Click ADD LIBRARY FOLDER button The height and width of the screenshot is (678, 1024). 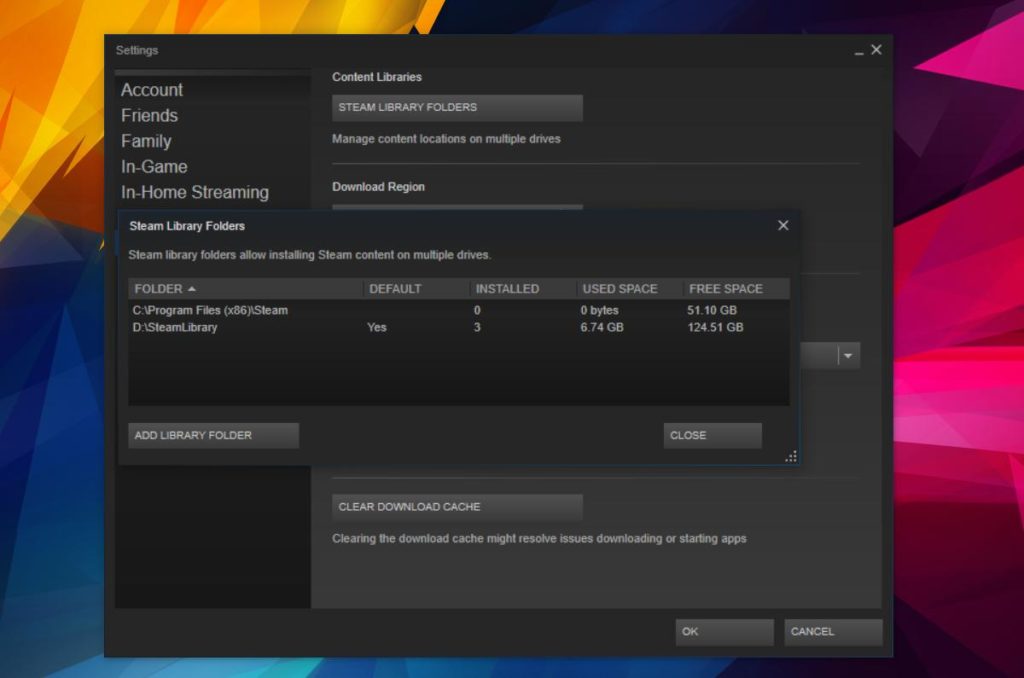coord(214,436)
